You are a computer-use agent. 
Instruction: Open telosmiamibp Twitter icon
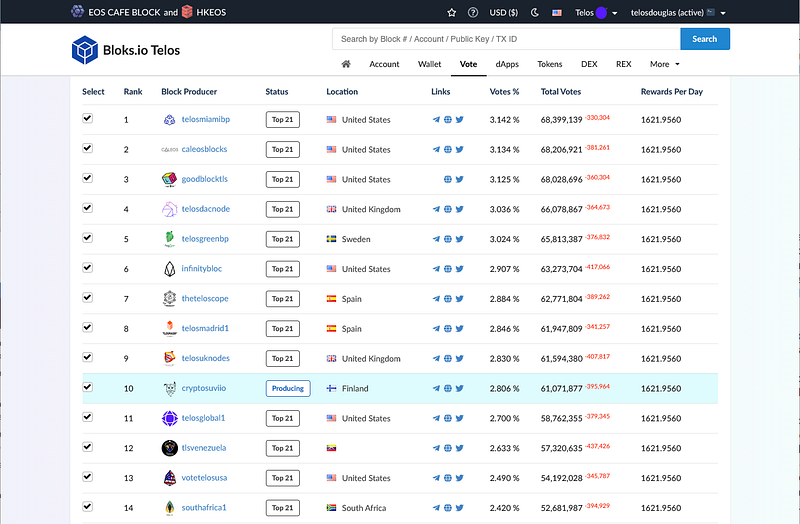tap(460, 119)
